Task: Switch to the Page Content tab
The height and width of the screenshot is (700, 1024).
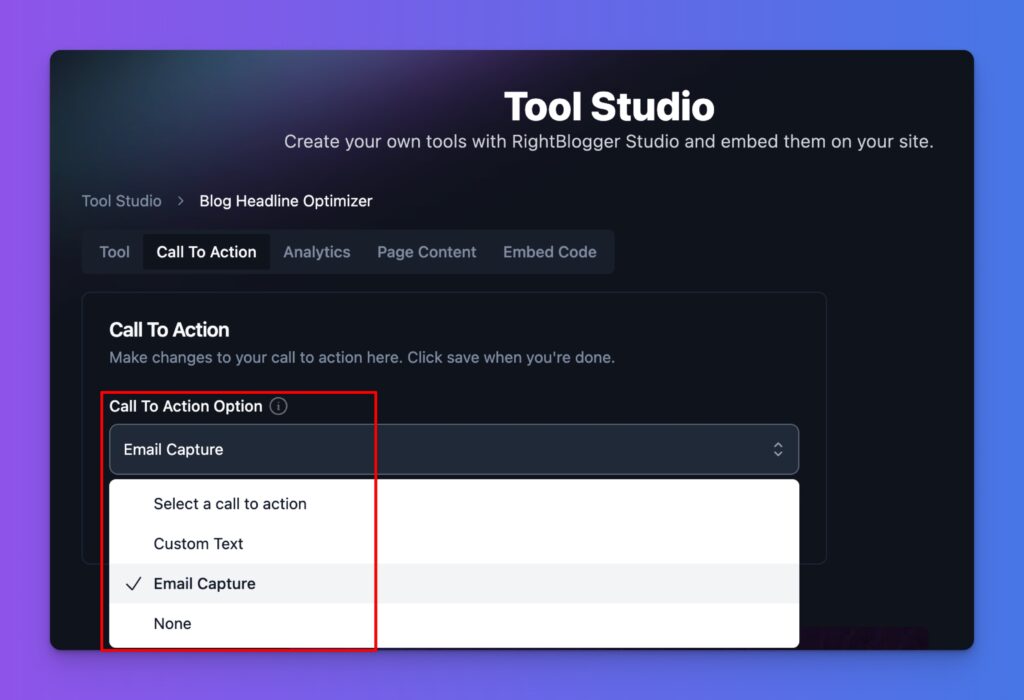Action: [x=426, y=251]
